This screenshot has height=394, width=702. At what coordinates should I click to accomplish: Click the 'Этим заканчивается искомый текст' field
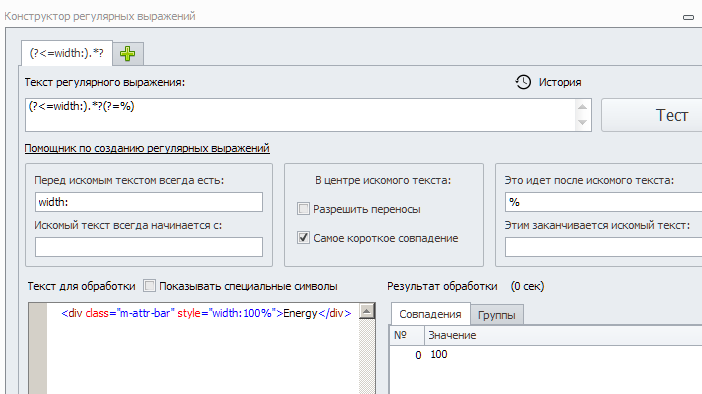click(604, 247)
